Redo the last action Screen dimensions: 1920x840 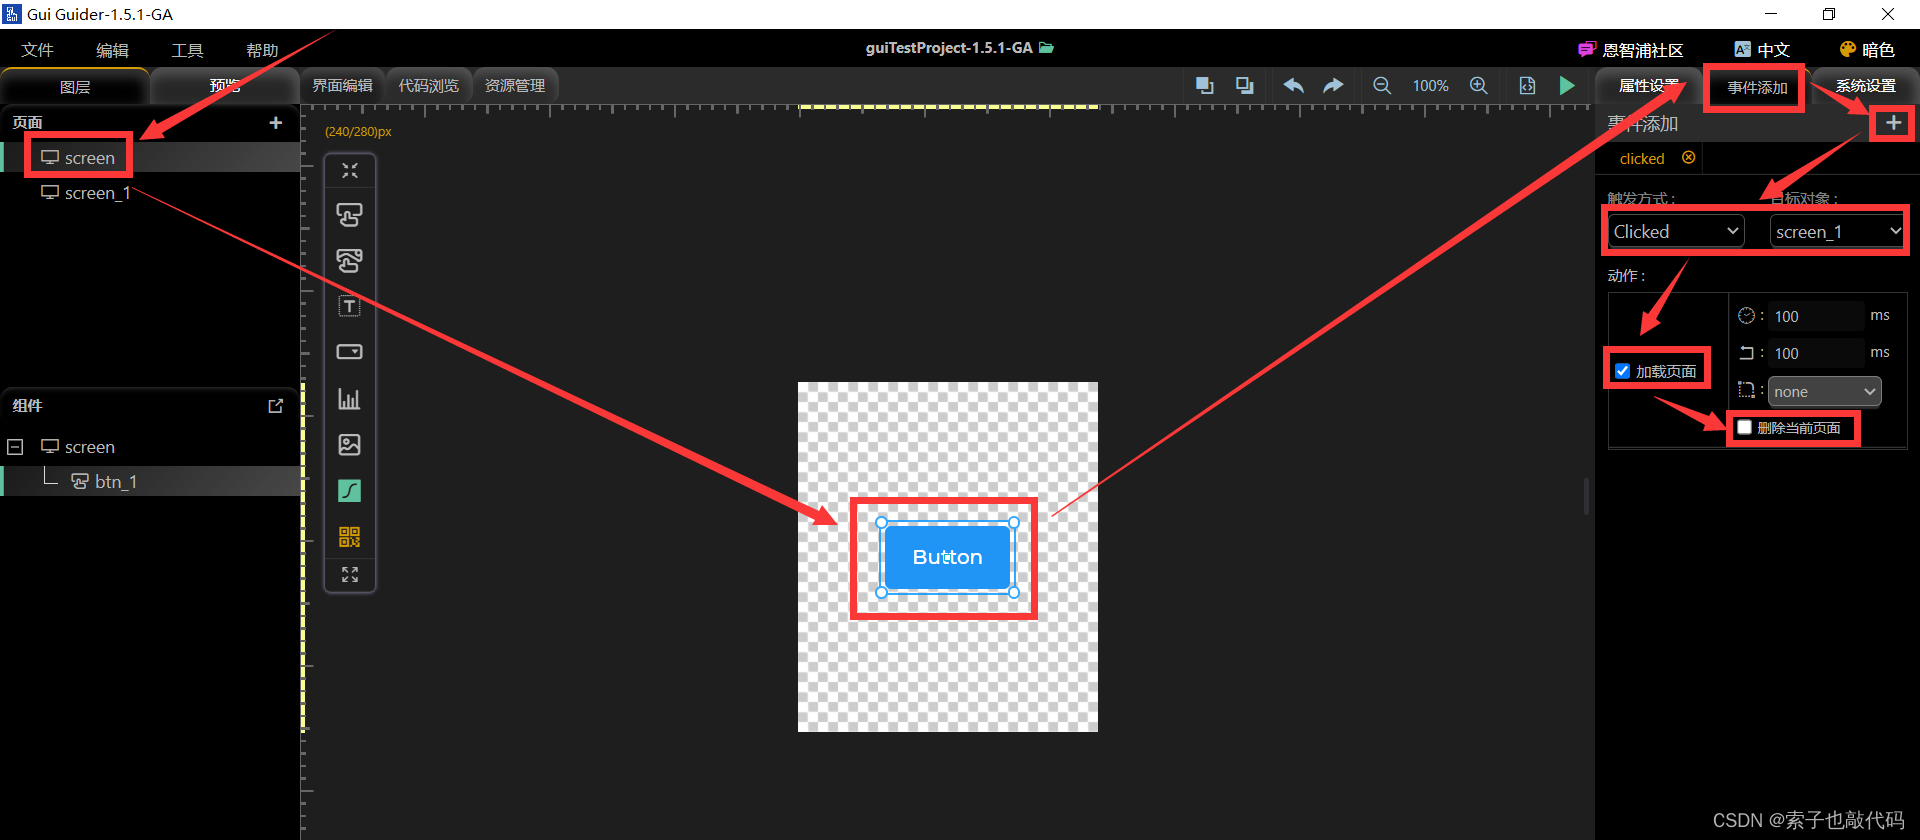pos(1333,86)
